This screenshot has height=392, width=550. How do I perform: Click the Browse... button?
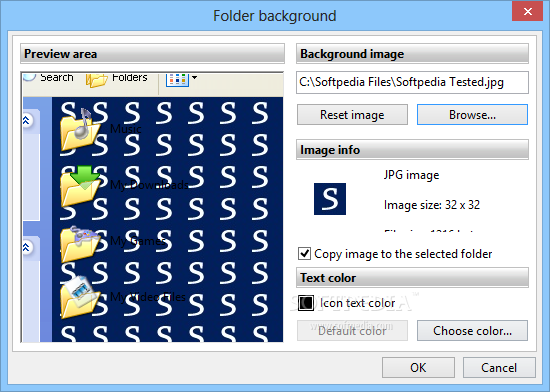click(x=472, y=115)
